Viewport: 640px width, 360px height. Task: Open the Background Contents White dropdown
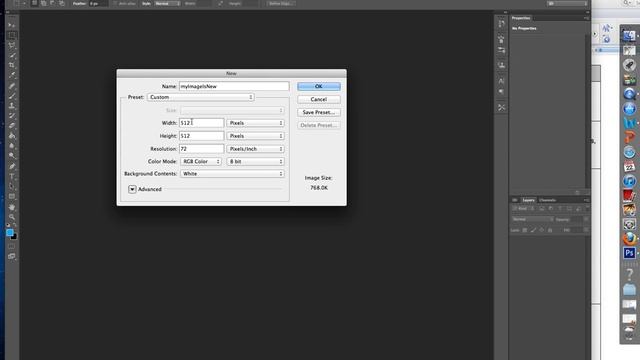click(232, 174)
